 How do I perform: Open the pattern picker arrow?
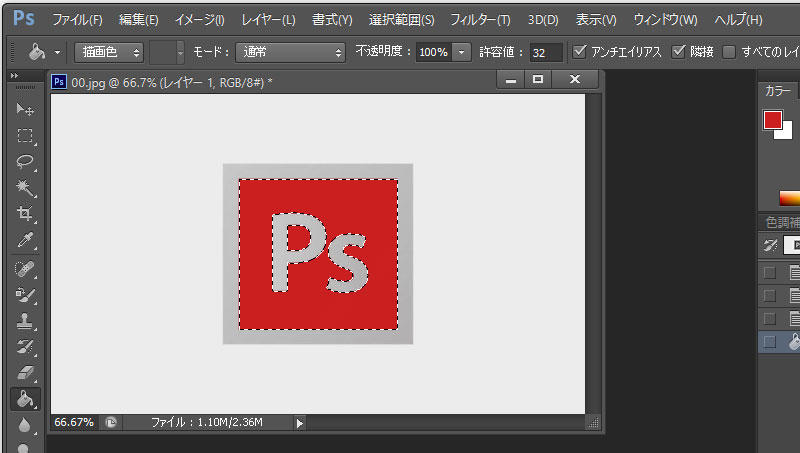tap(180, 52)
